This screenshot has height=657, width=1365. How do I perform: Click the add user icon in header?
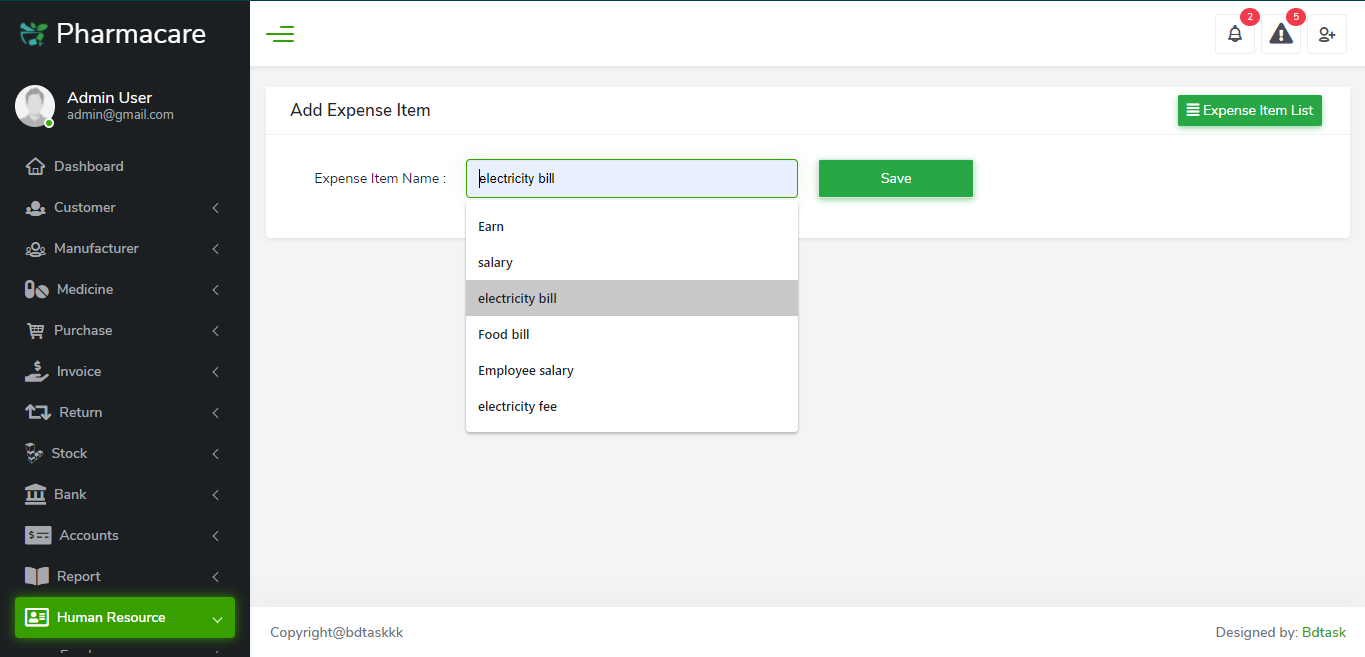[1327, 34]
